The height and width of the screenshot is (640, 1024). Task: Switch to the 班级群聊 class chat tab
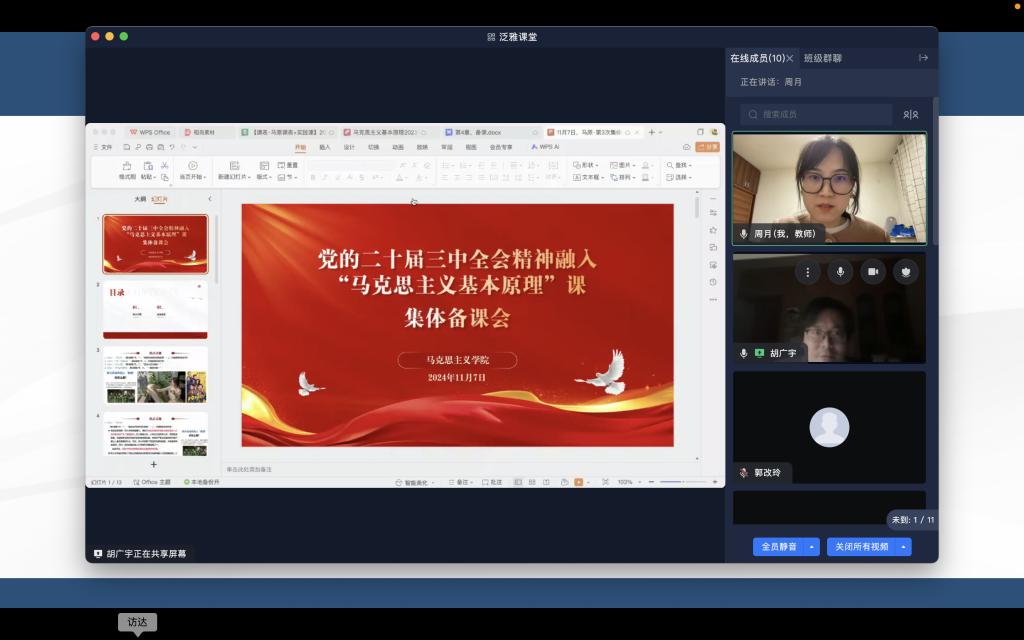822,58
